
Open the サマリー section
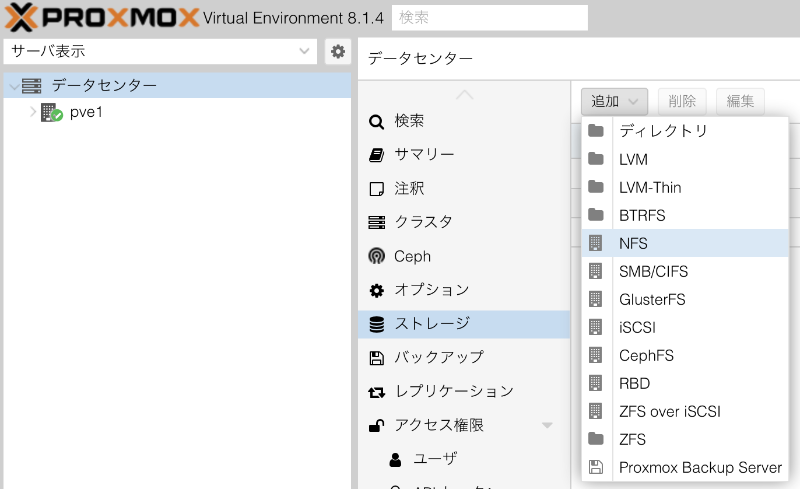click(x=424, y=154)
